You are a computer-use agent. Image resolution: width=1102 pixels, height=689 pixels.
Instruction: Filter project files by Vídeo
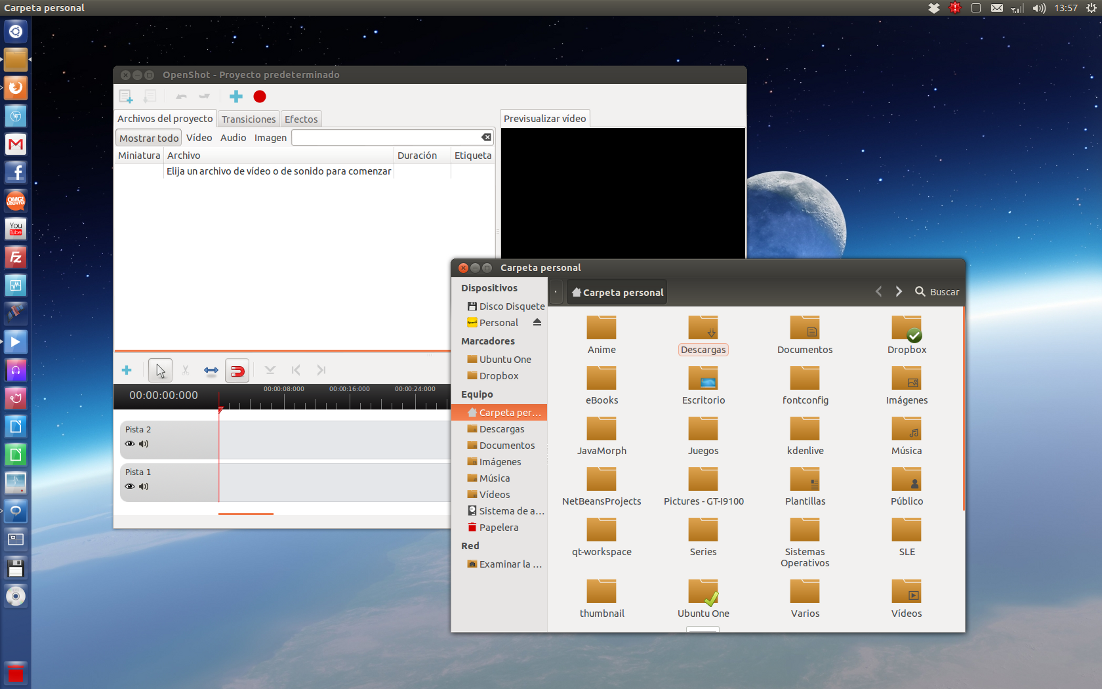[x=200, y=138]
